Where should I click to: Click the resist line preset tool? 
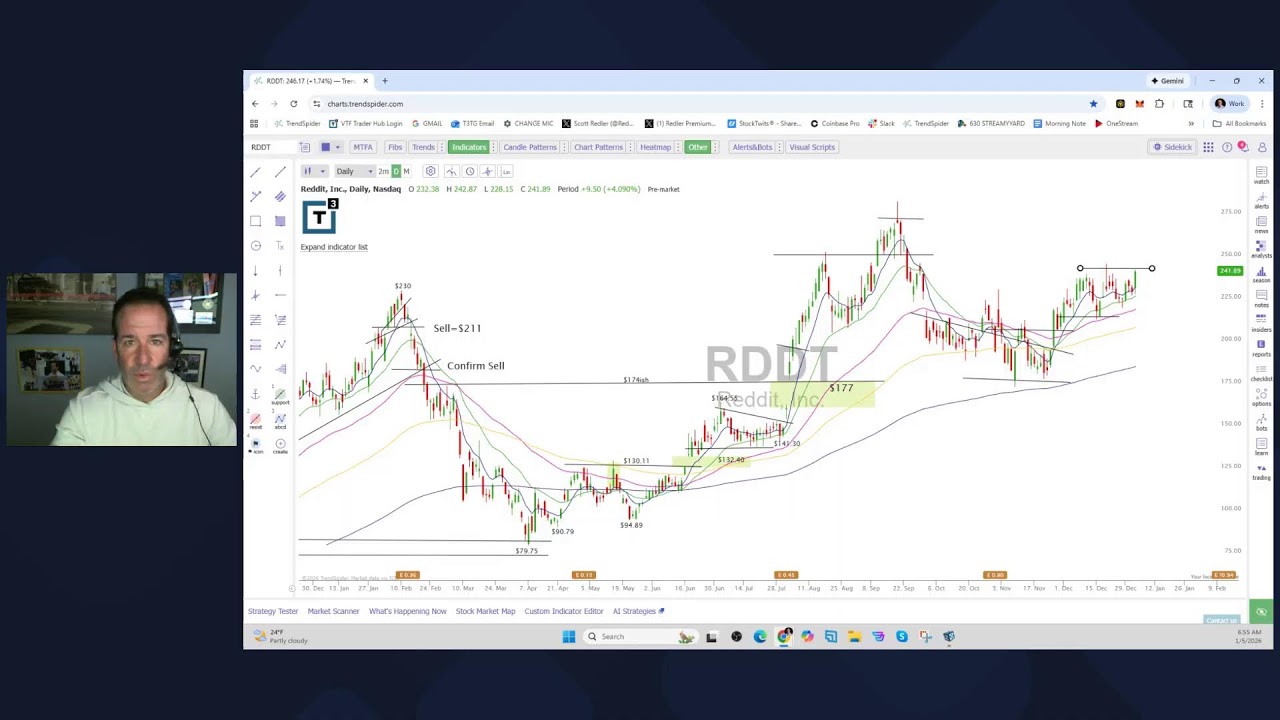coord(255,422)
